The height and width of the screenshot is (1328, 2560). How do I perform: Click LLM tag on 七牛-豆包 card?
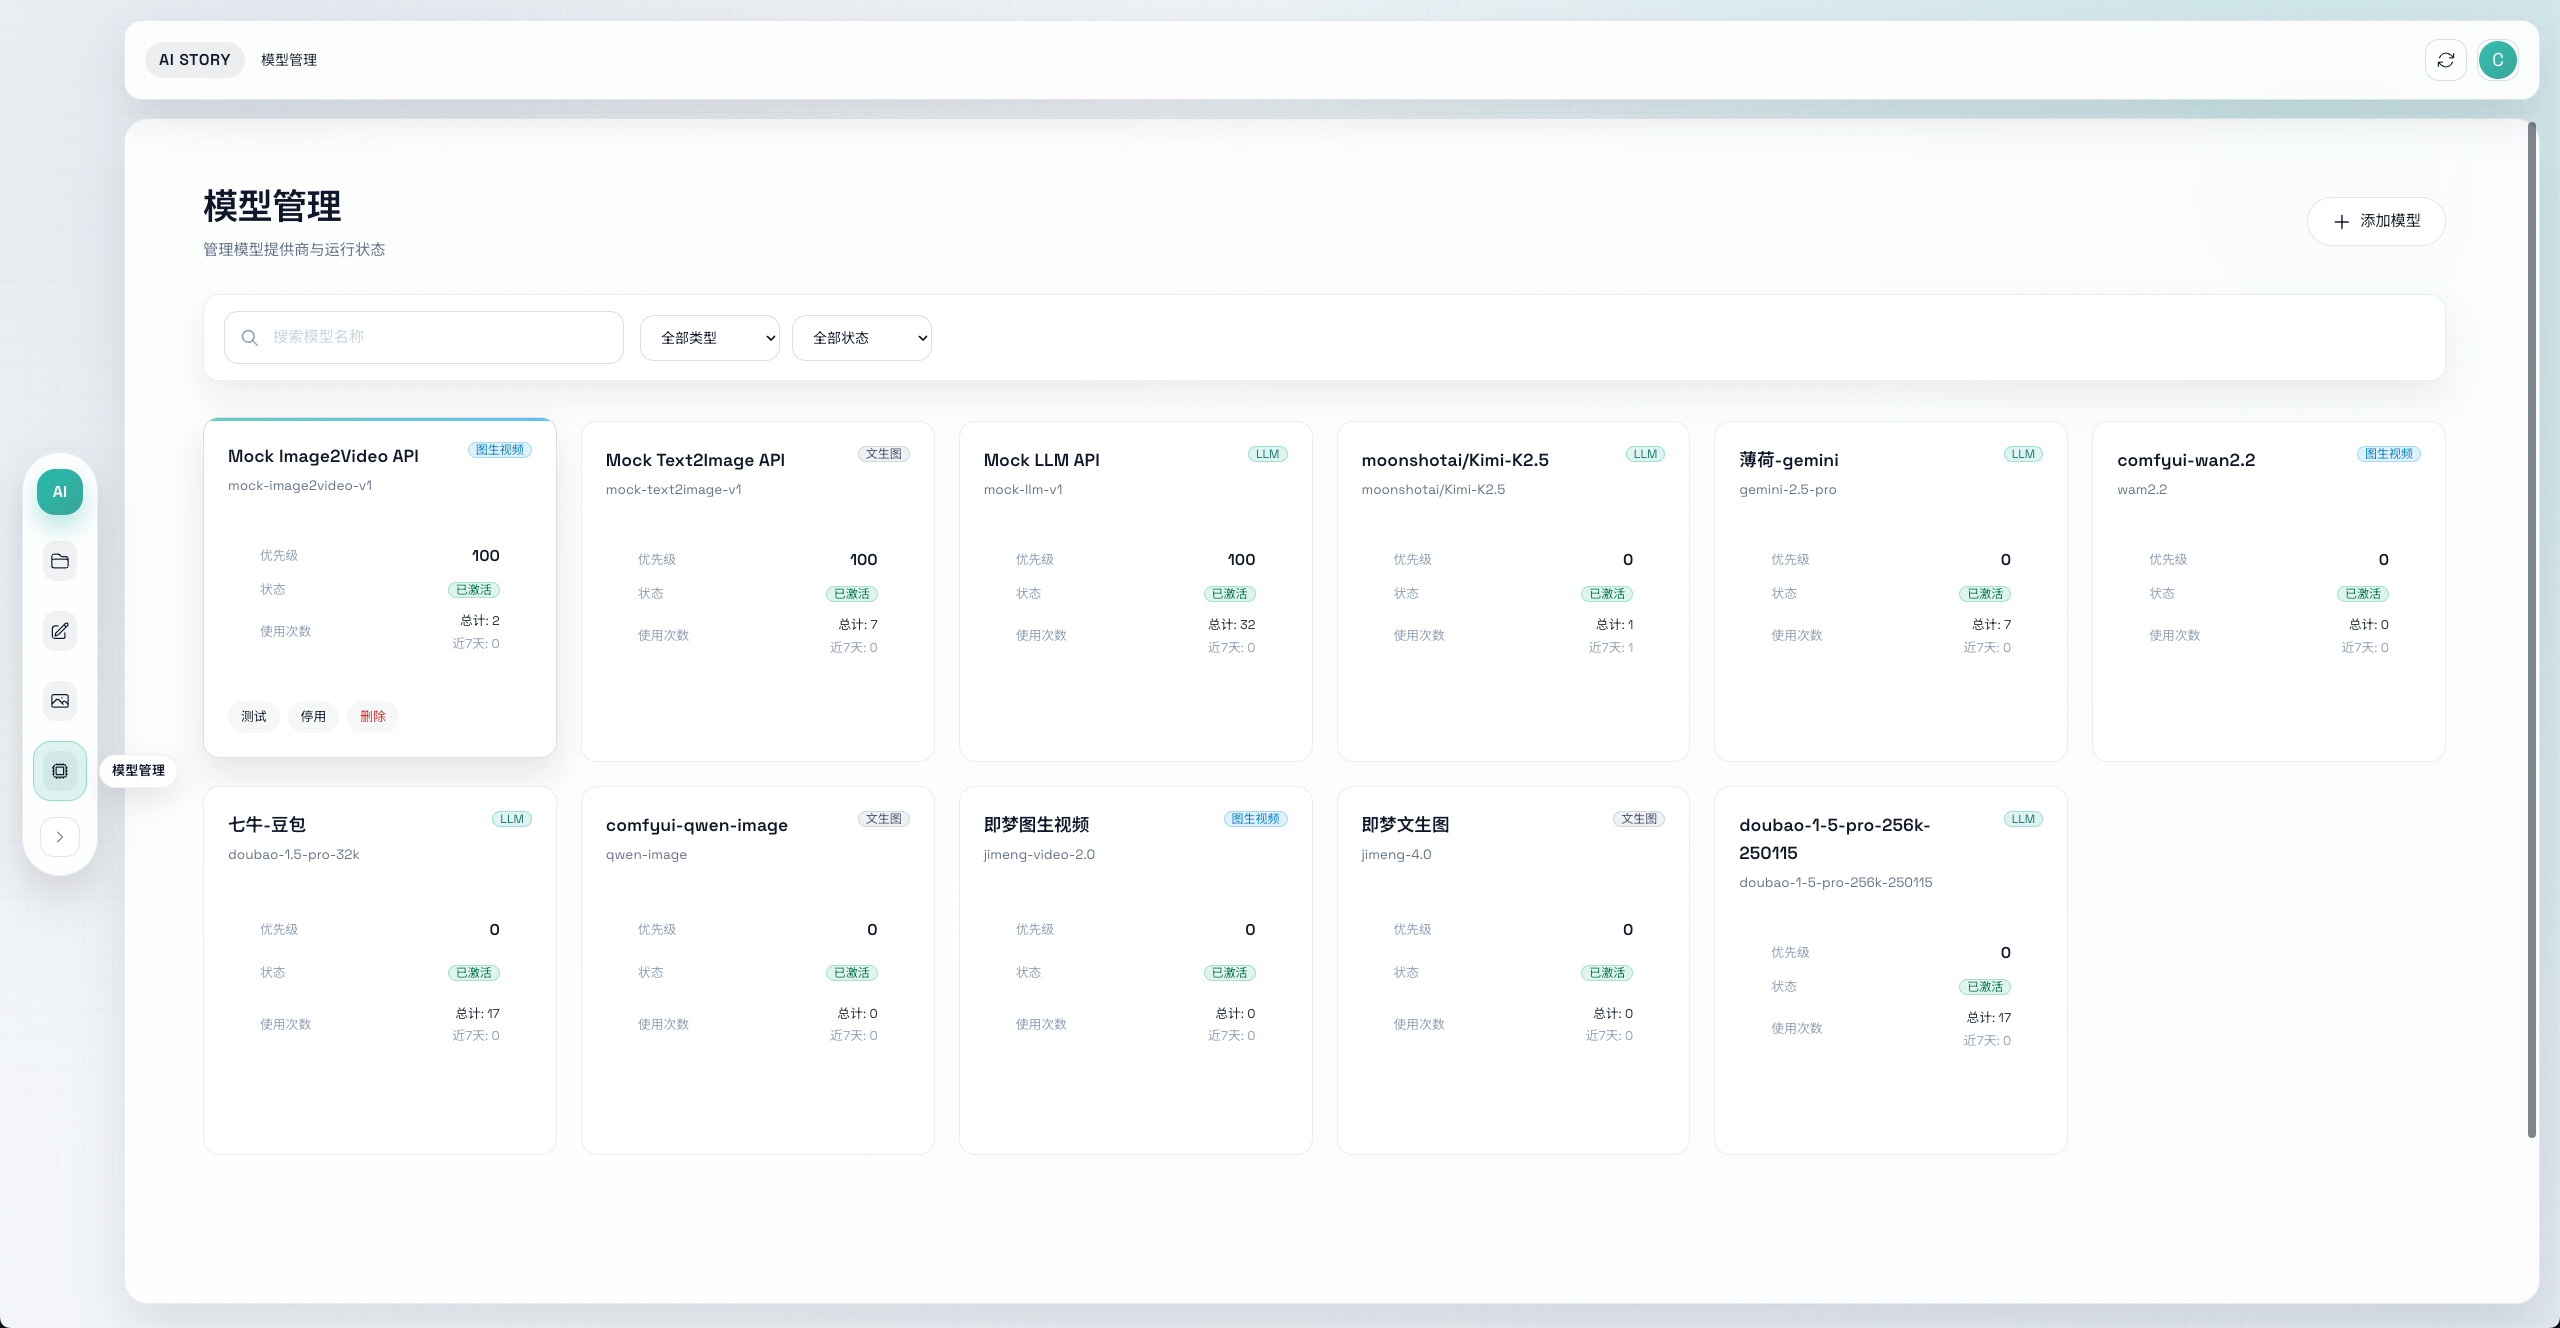512,819
